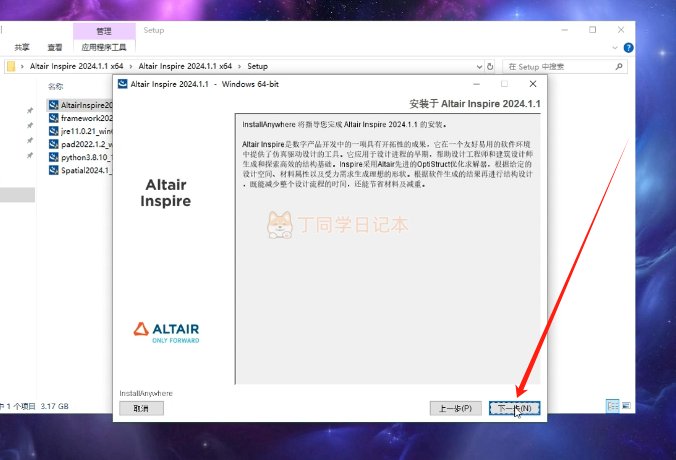Open the 共享 ribbon tab

coord(22,47)
